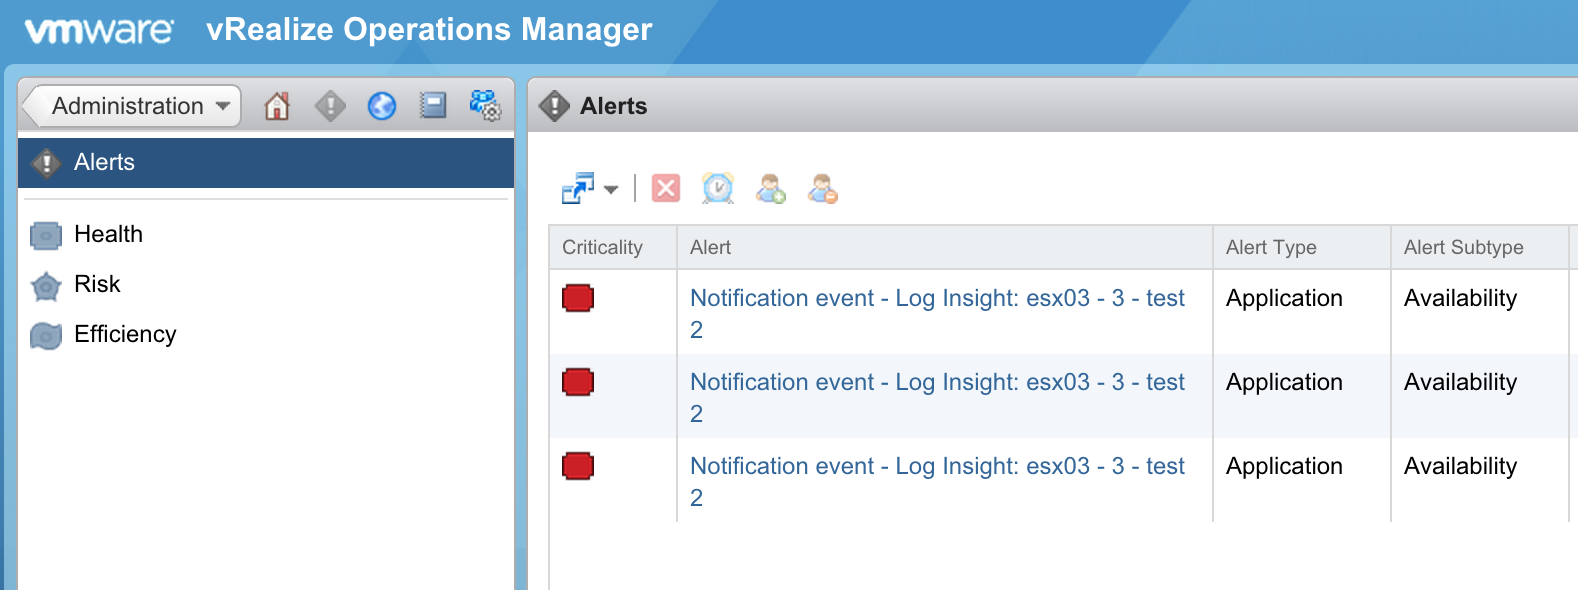Open Alerts from the diamond toolbar icon
This screenshot has height=590, width=1578.
point(330,106)
